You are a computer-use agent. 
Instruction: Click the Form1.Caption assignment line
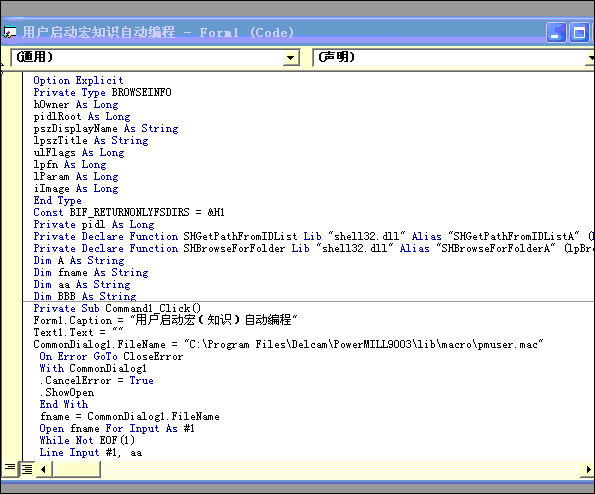(165, 321)
